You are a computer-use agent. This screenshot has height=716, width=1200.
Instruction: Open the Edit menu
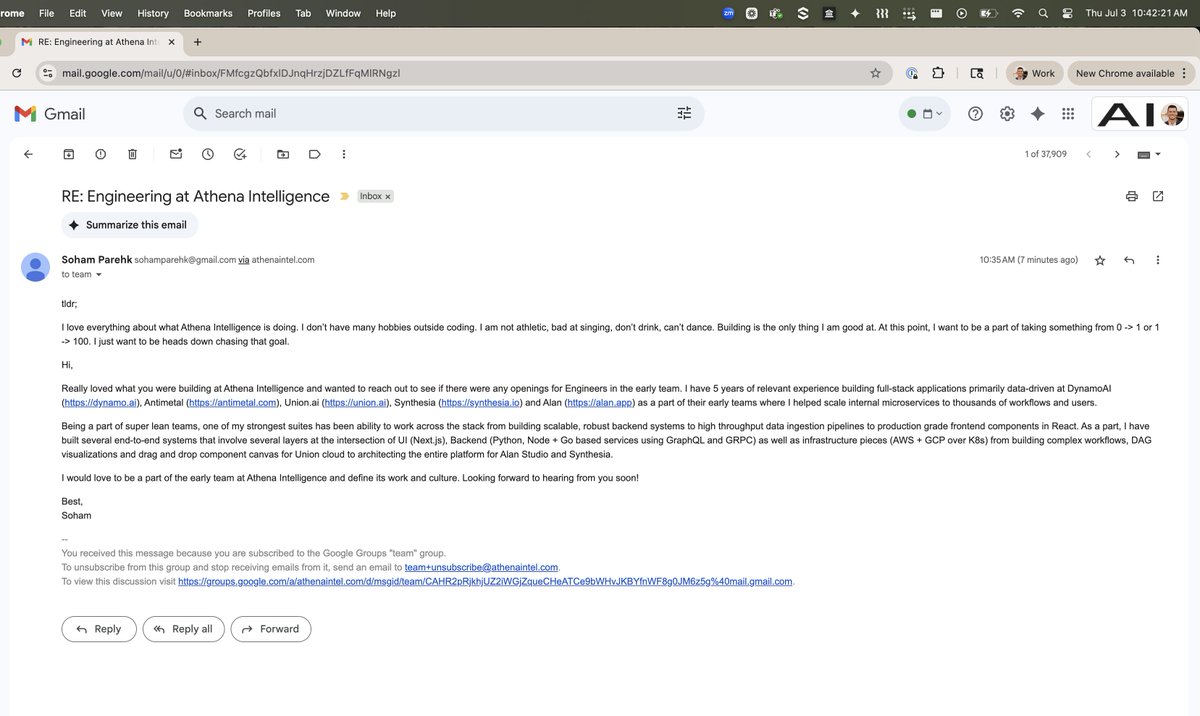click(78, 13)
